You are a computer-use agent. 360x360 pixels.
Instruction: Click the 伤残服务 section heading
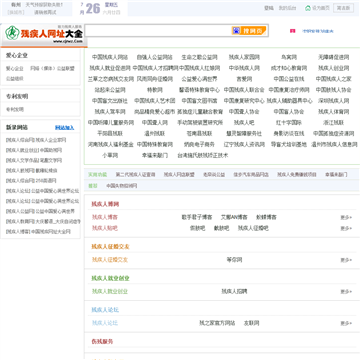pos(102,342)
